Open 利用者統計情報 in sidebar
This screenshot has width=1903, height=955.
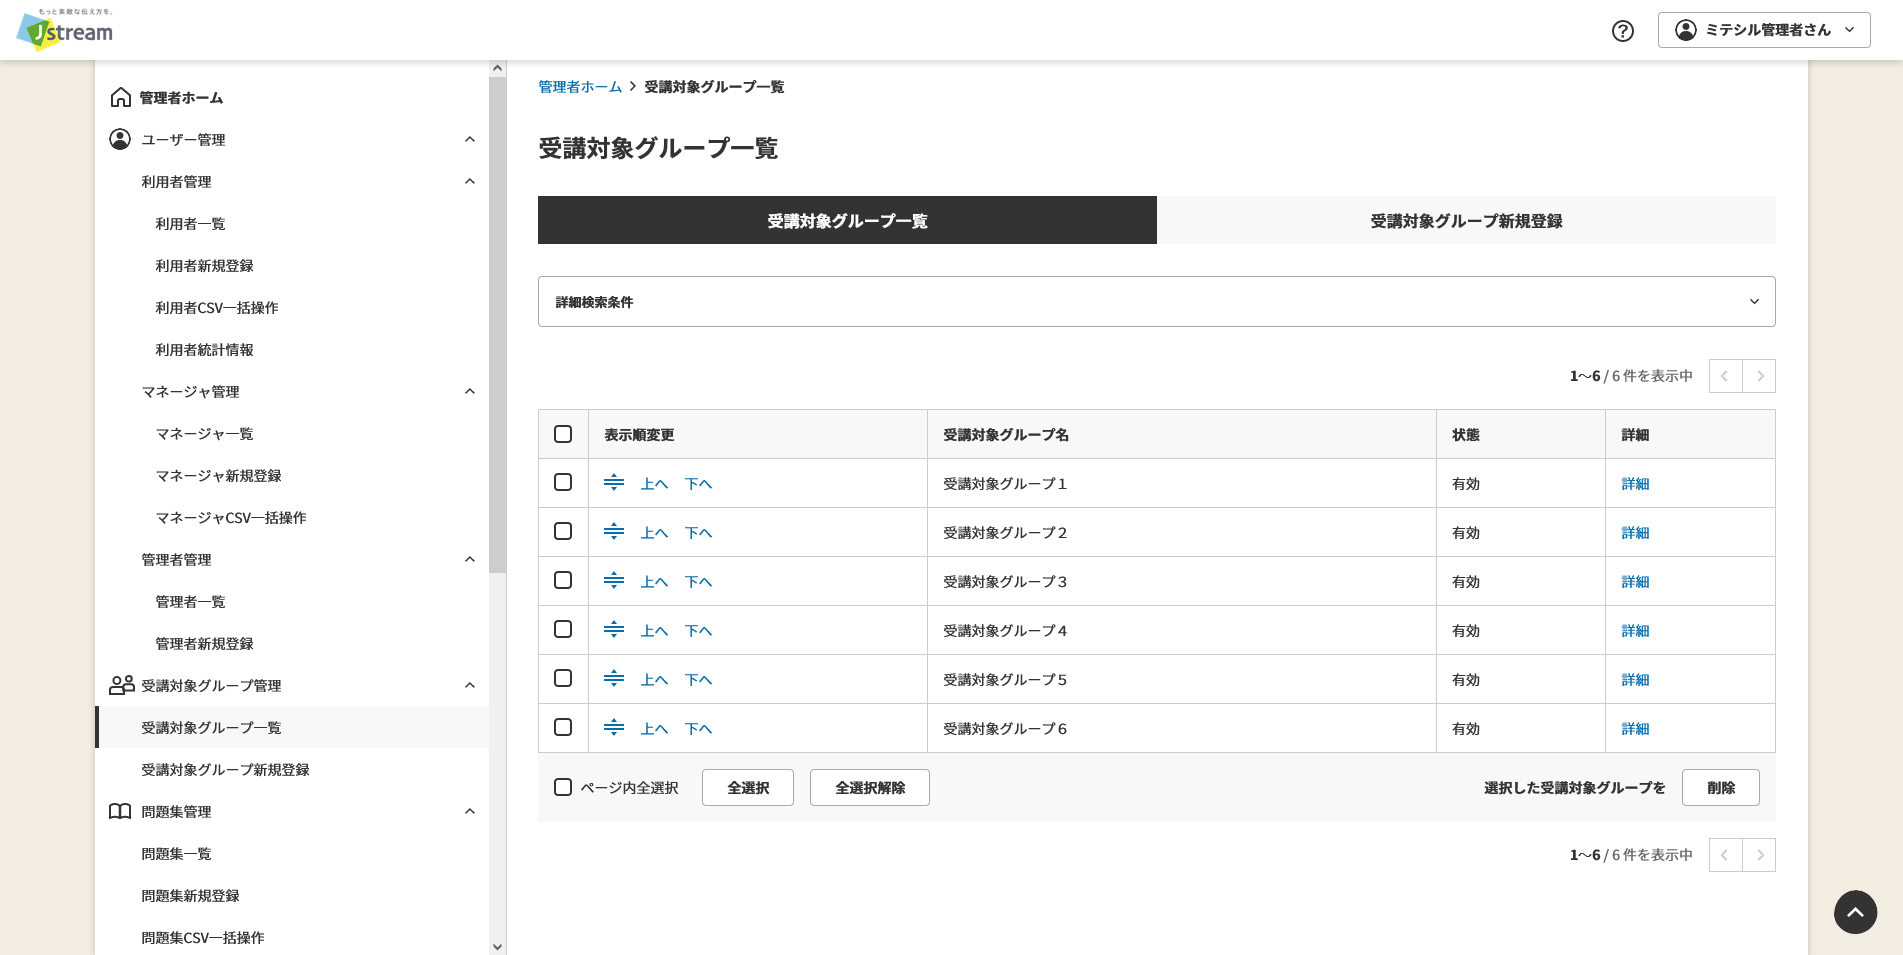point(204,350)
